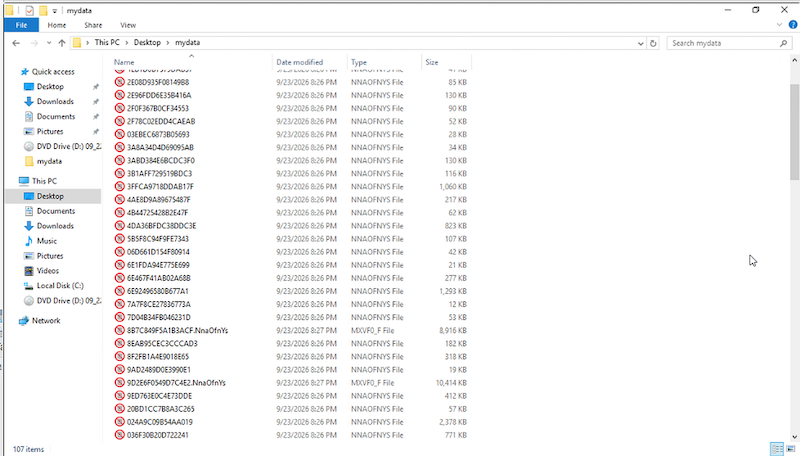Click icon of file 024A9C09B54AA019
The height and width of the screenshot is (456, 800).
click(x=119, y=422)
